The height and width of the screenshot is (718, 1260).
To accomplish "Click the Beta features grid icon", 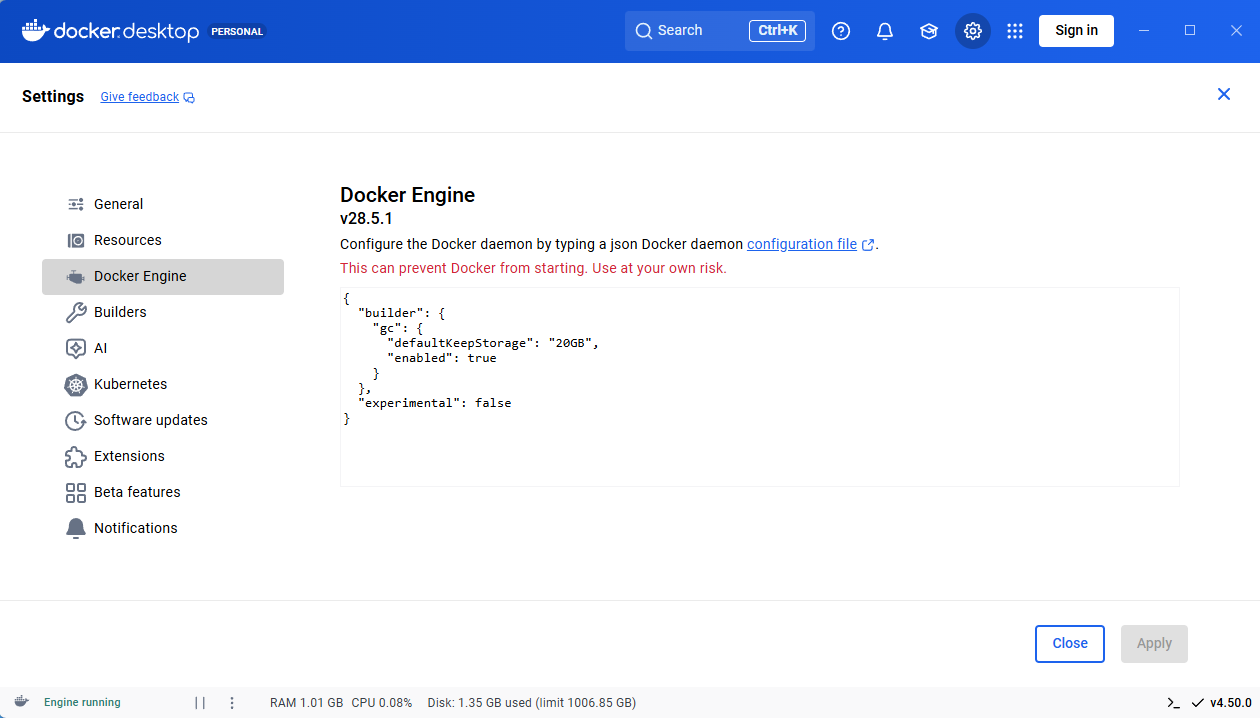I will (x=76, y=492).
